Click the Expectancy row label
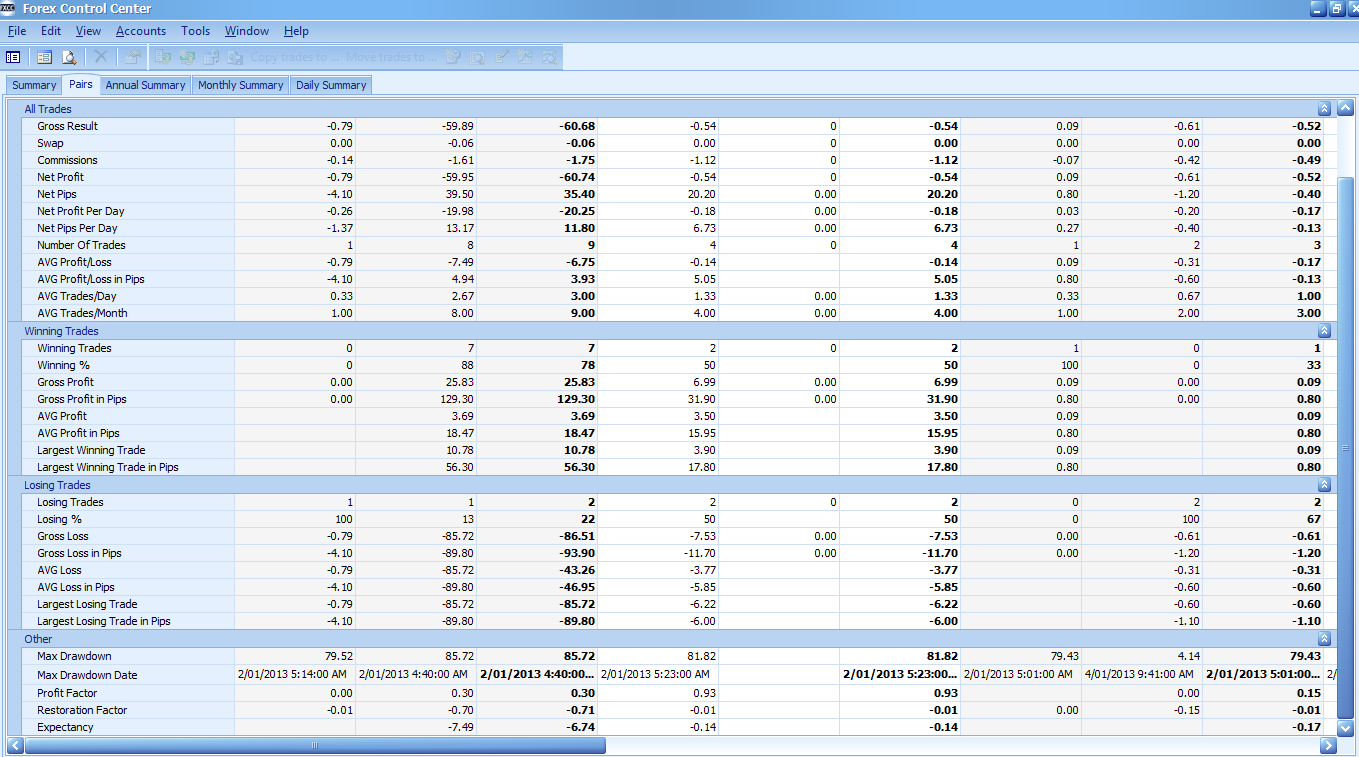The image size is (1359, 757). click(x=65, y=727)
